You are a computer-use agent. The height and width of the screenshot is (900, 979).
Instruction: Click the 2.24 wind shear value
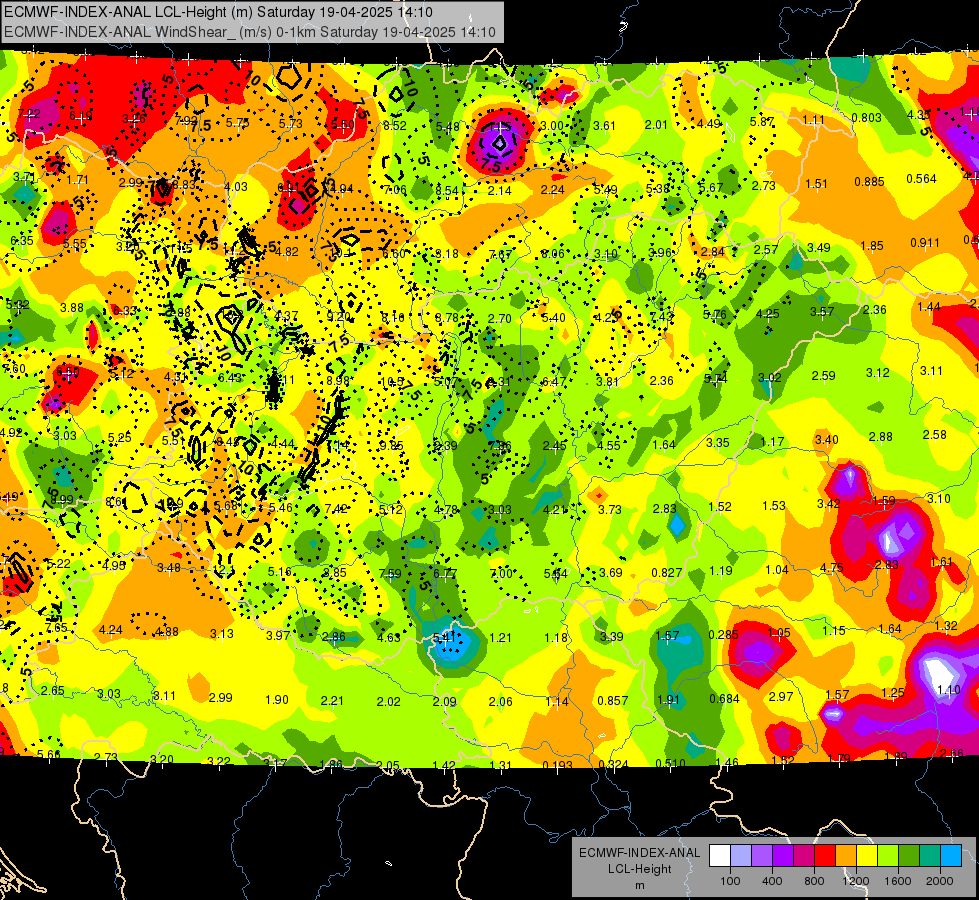point(553,190)
